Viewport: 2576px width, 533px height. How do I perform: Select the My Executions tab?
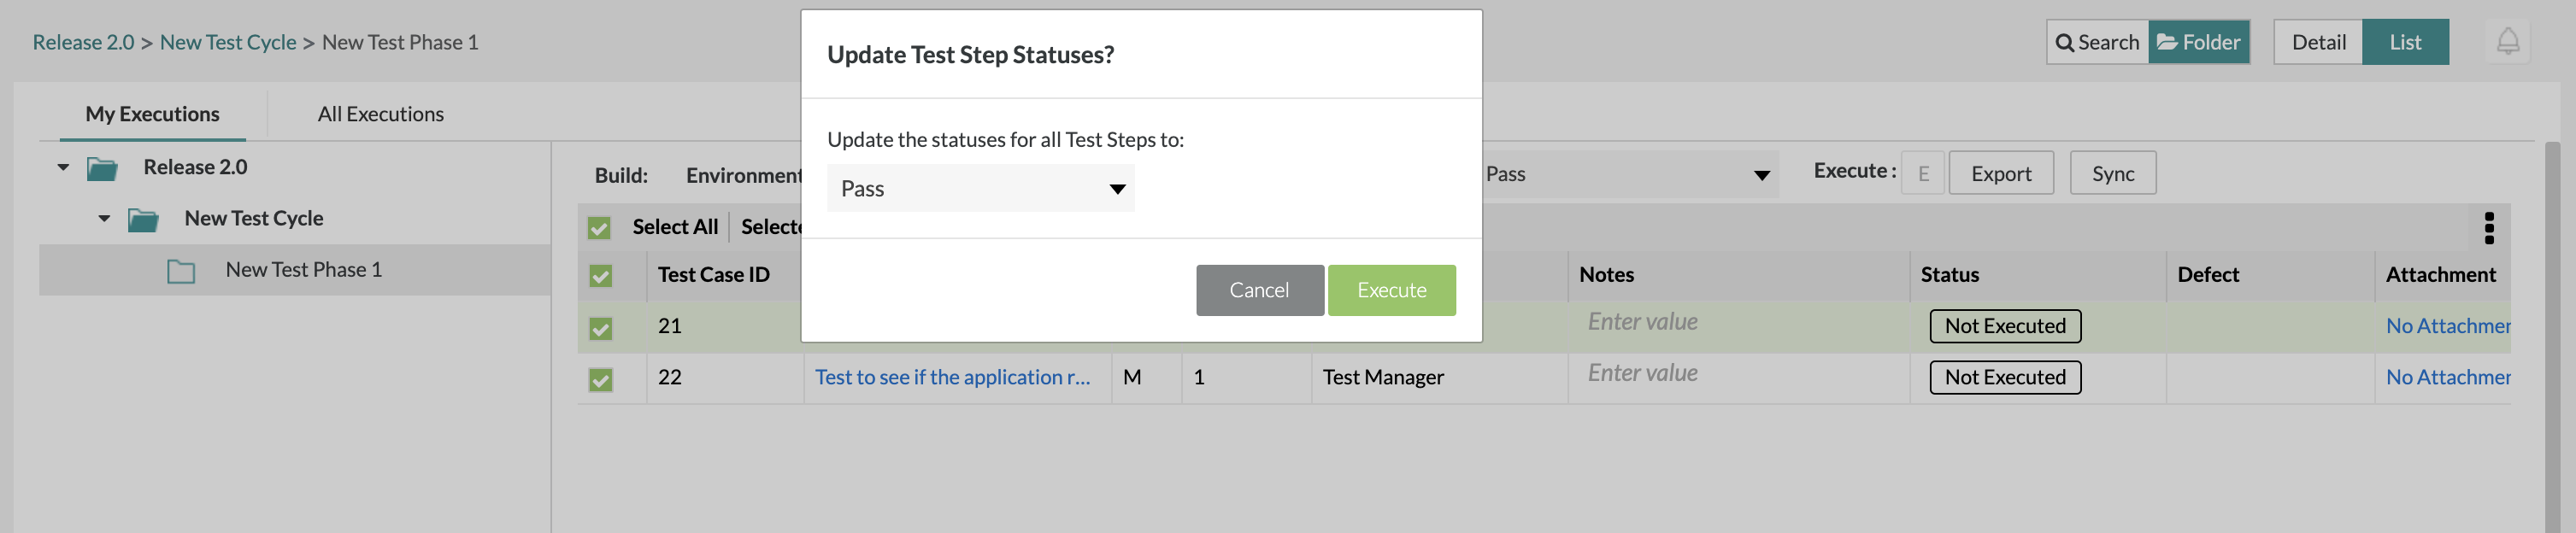point(152,114)
